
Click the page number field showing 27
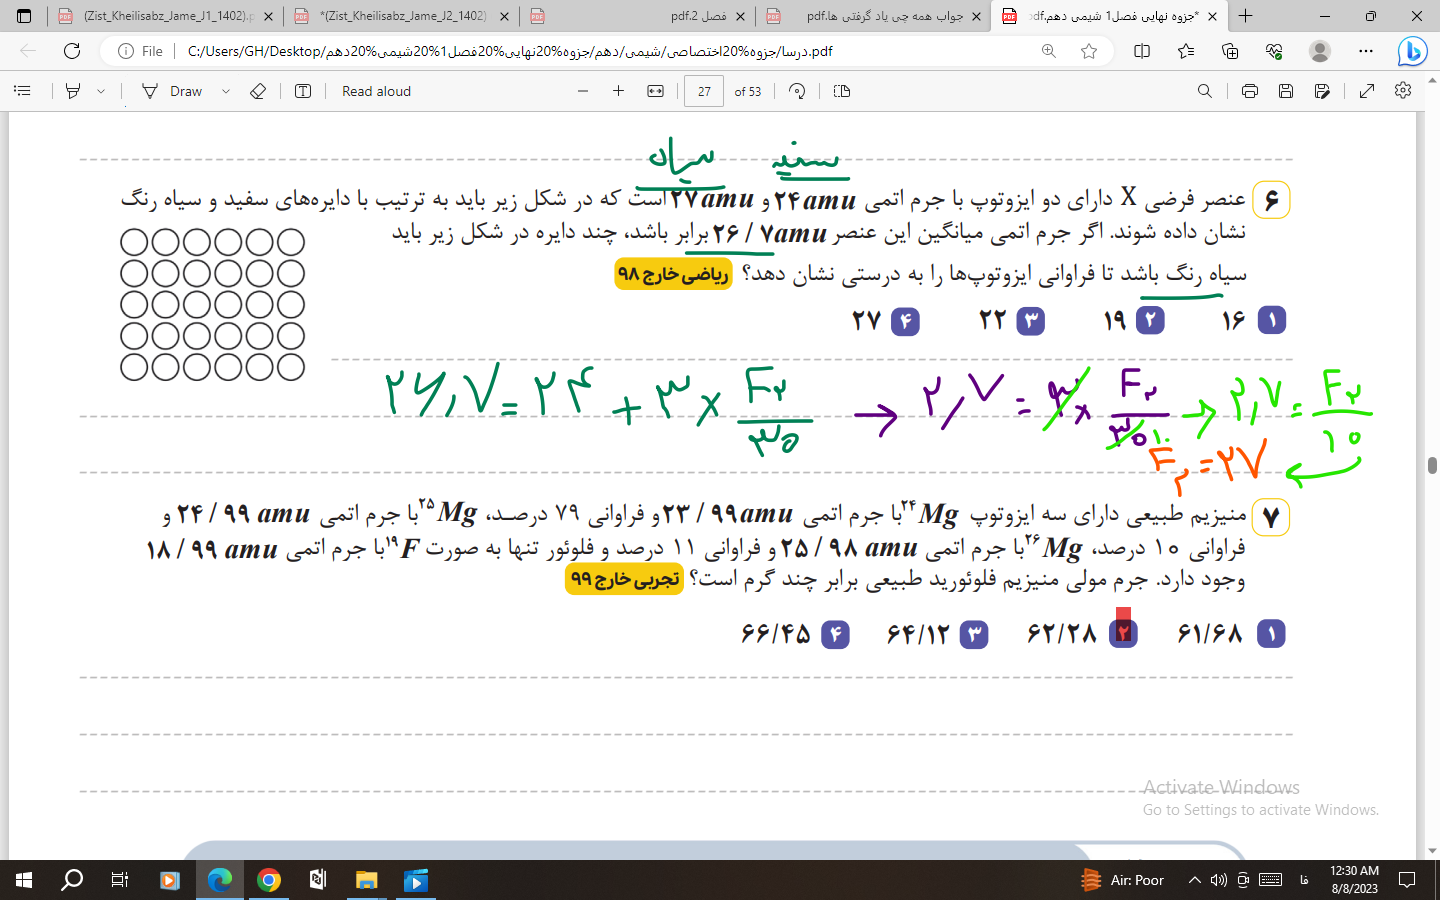704,91
